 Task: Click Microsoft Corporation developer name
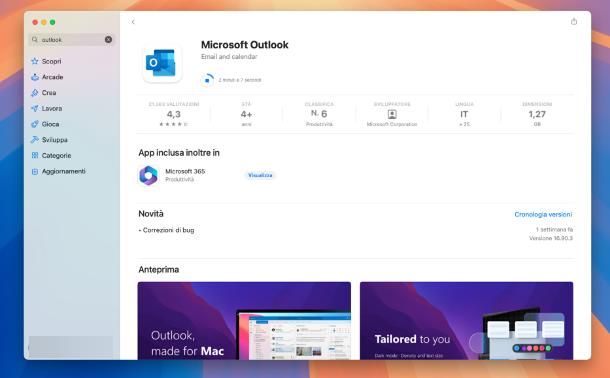(392, 124)
